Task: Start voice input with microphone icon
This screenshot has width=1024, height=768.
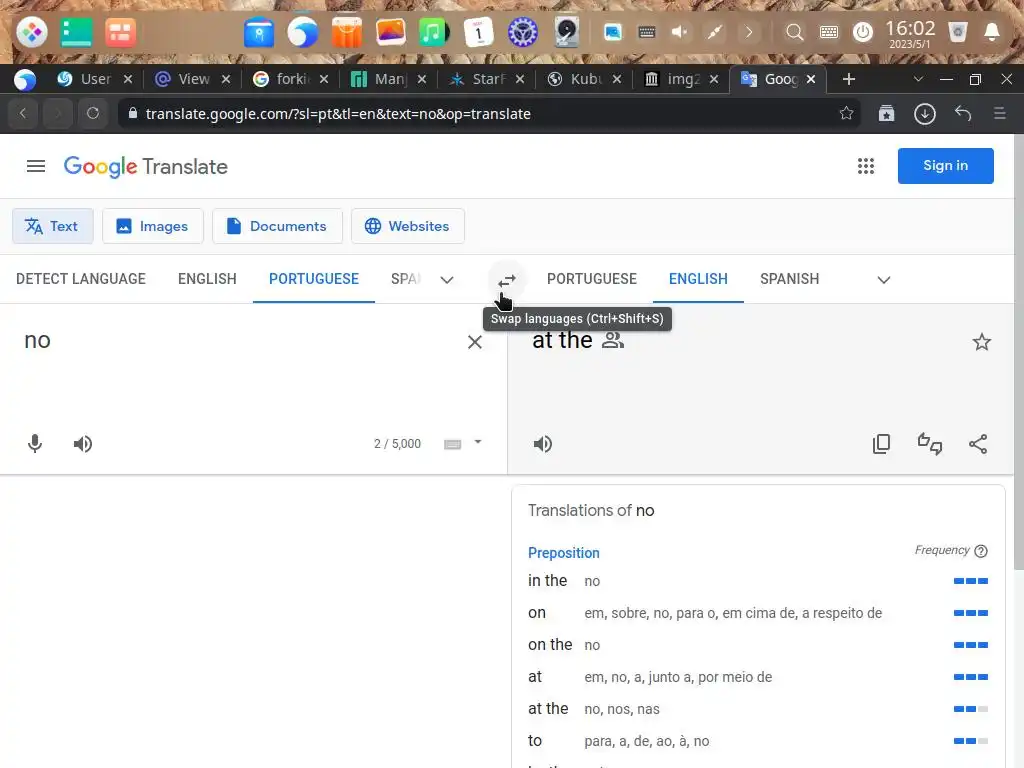Action: pyautogui.click(x=35, y=444)
